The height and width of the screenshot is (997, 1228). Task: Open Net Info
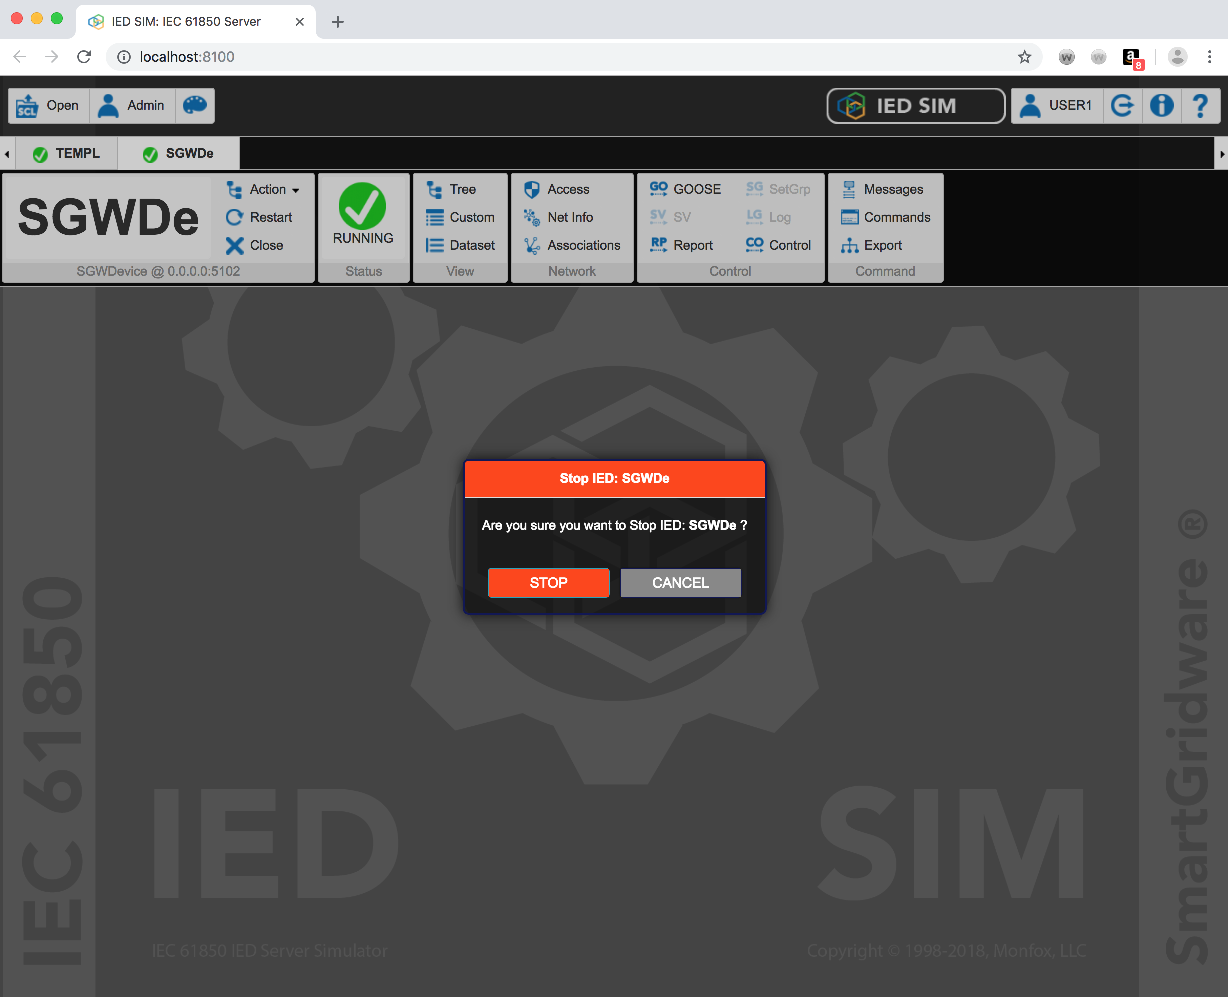tap(559, 217)
